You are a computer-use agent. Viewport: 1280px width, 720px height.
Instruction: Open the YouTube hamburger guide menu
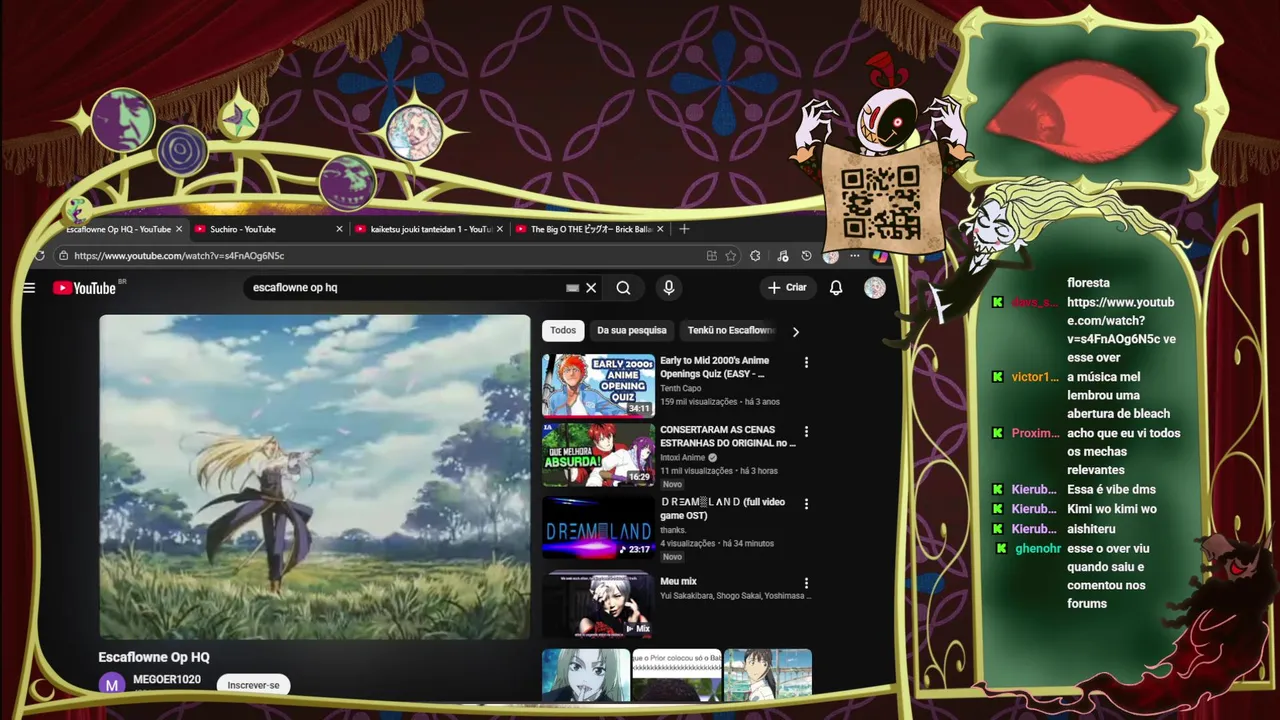coord(29,288)
